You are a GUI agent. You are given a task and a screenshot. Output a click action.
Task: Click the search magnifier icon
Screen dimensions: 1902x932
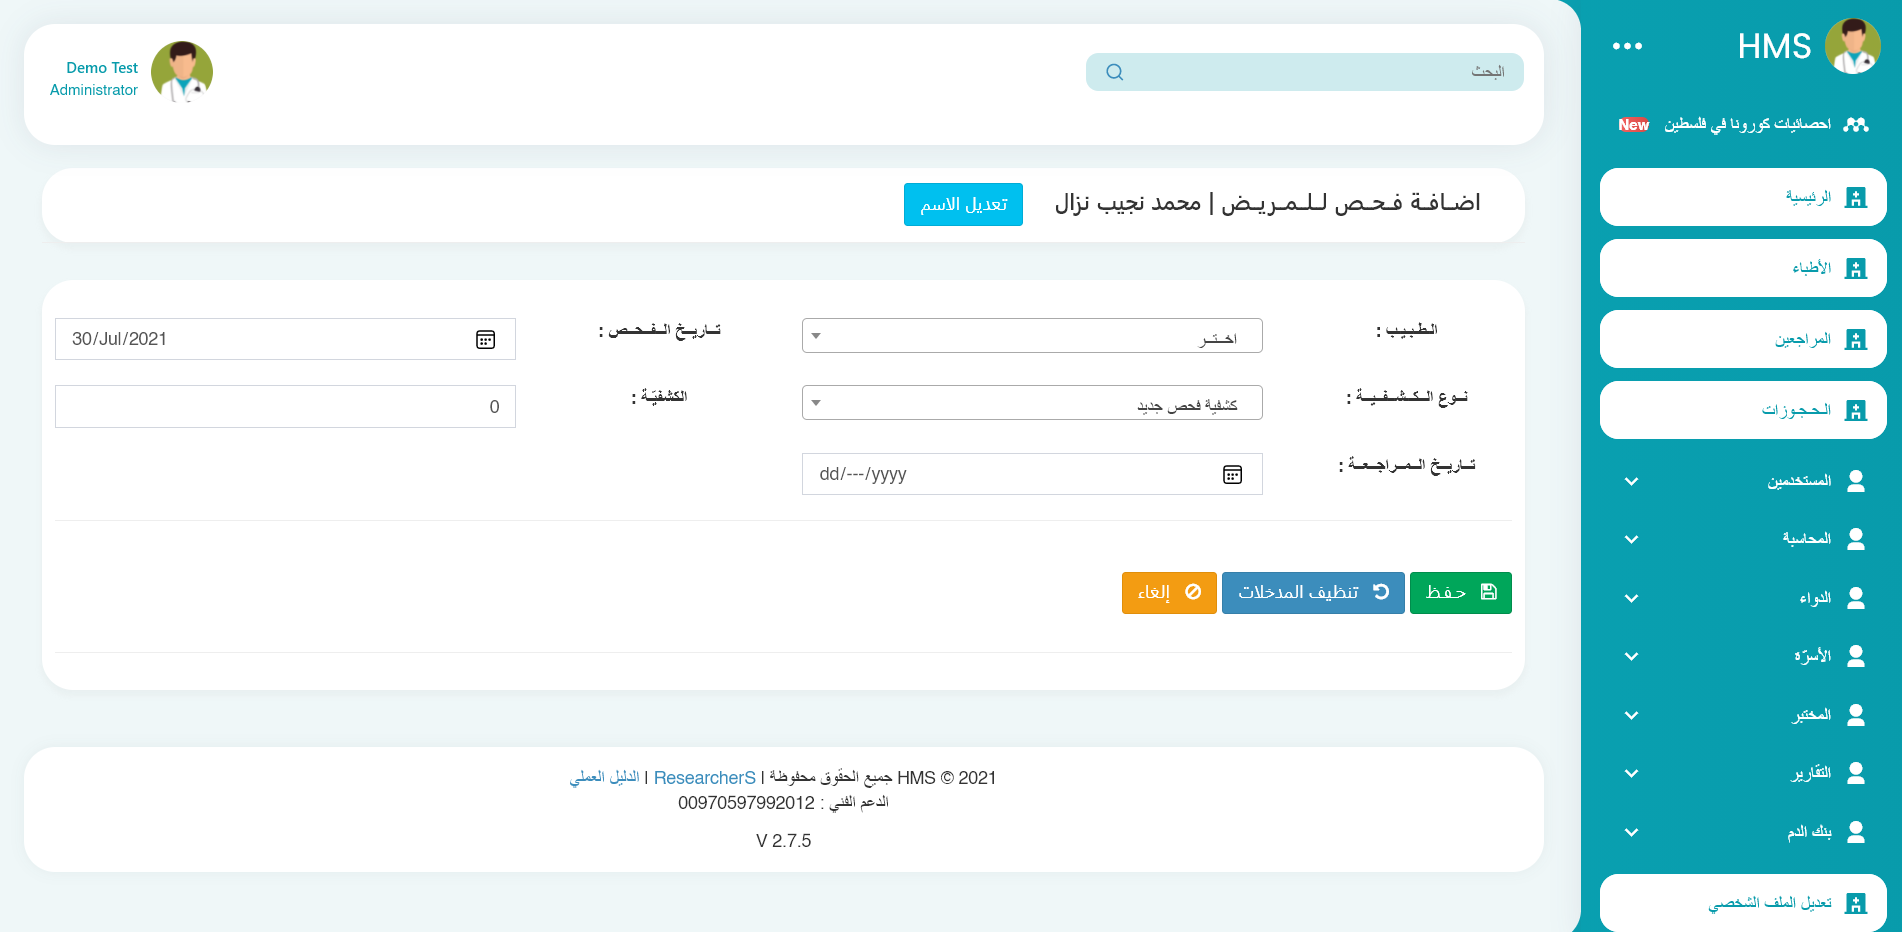coord(1115,72)
